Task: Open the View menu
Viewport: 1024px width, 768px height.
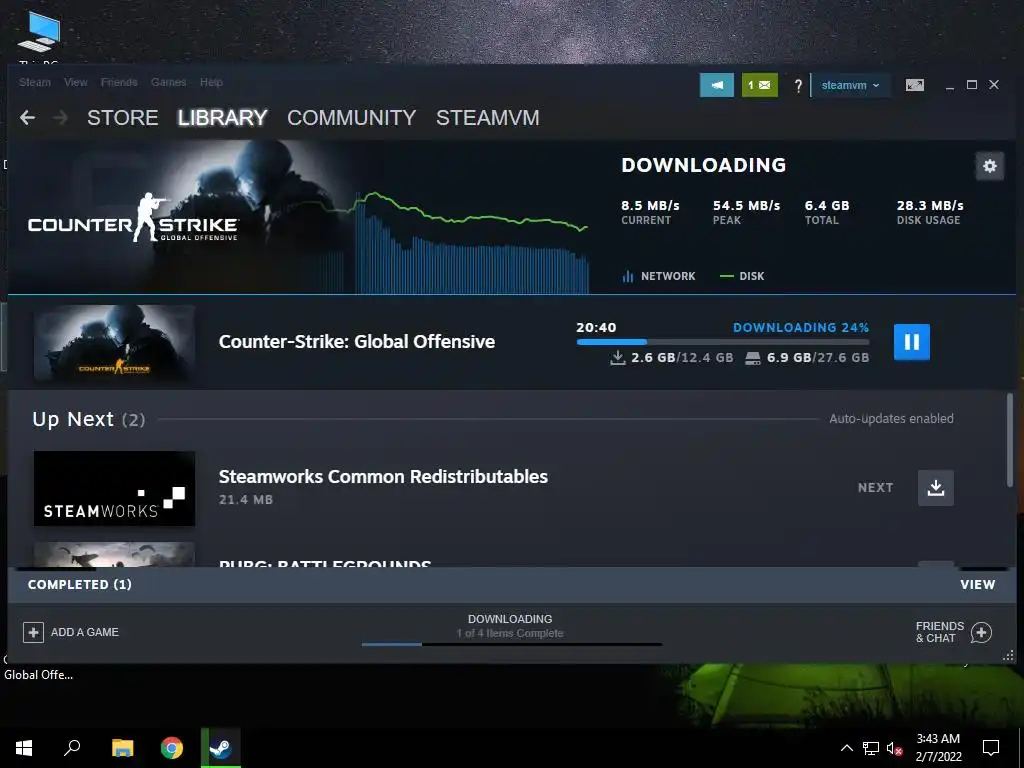Action: (x=76, y=82)
